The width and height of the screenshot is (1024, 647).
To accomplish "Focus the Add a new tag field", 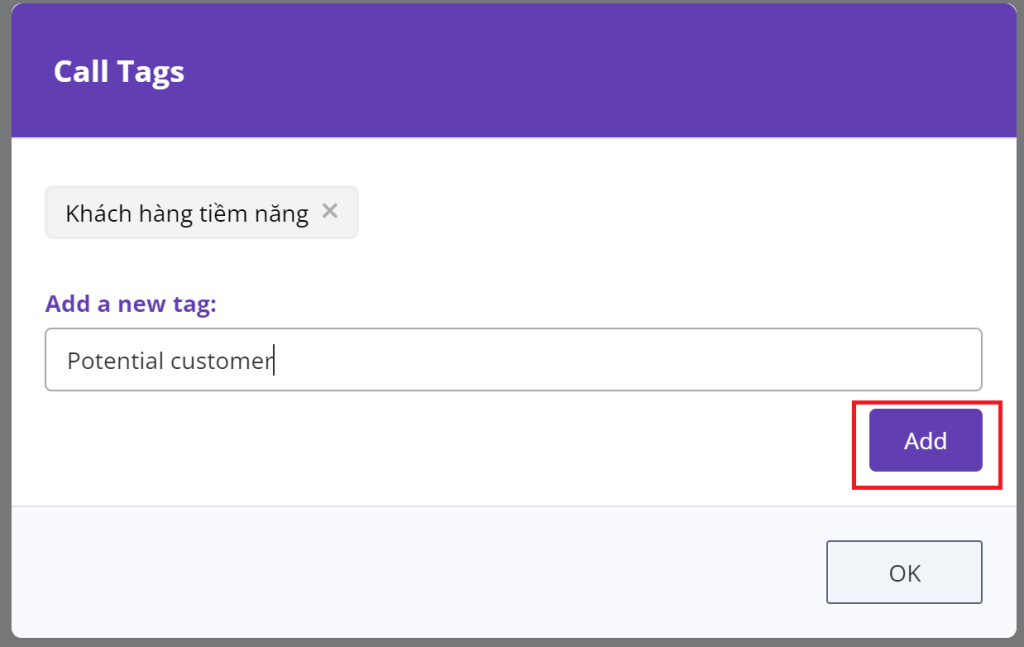I will pyautogui.click(x=513, y=360).
